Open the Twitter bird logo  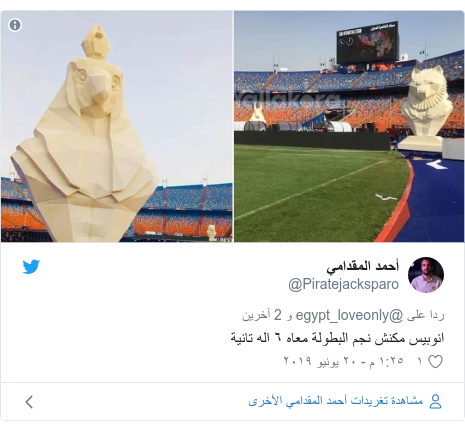(x=31, y=267)
